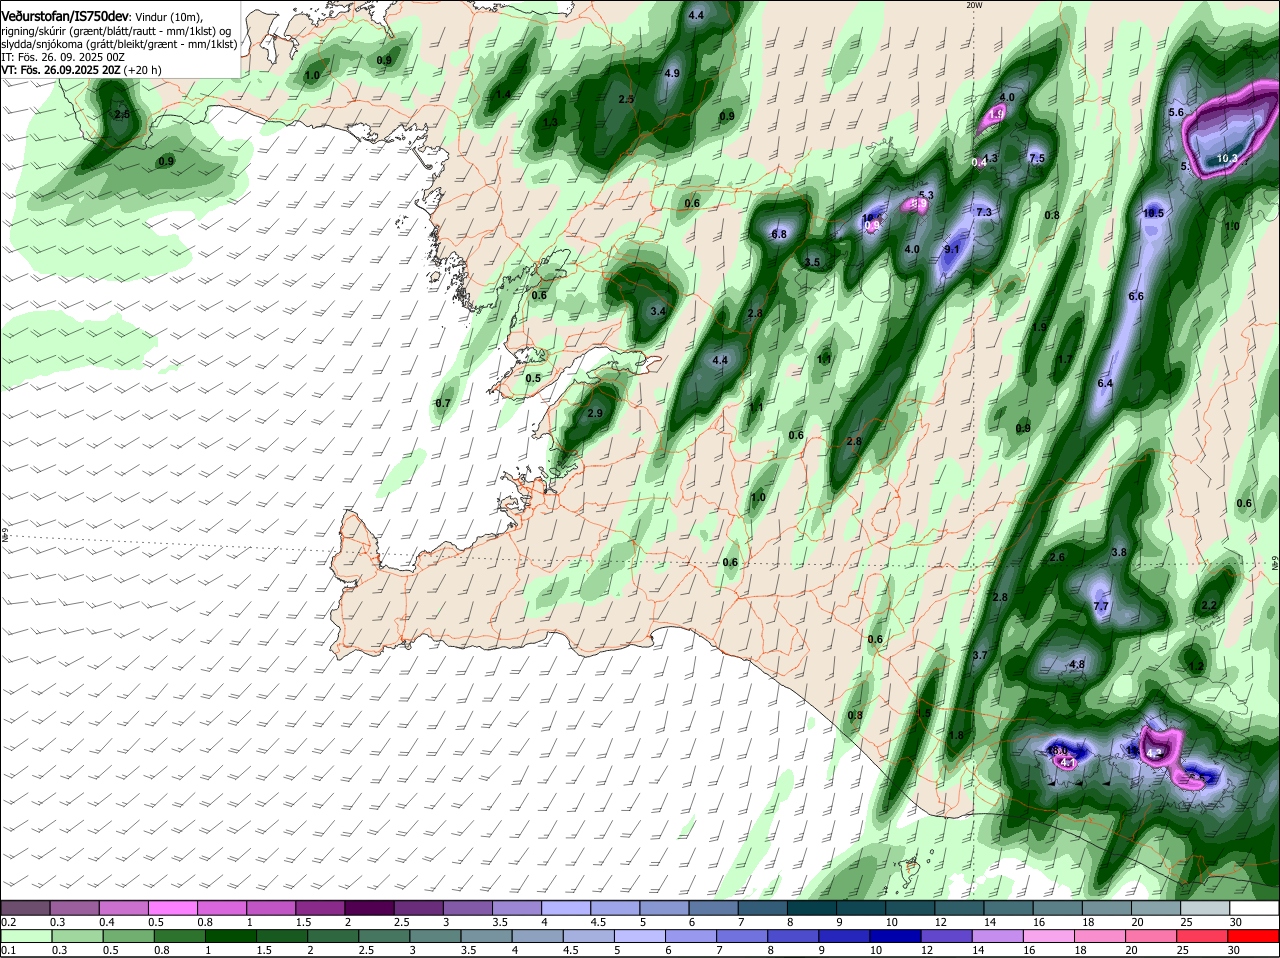
Task: Click the 3.4 precipitation value label
Action: click(658, 312)
